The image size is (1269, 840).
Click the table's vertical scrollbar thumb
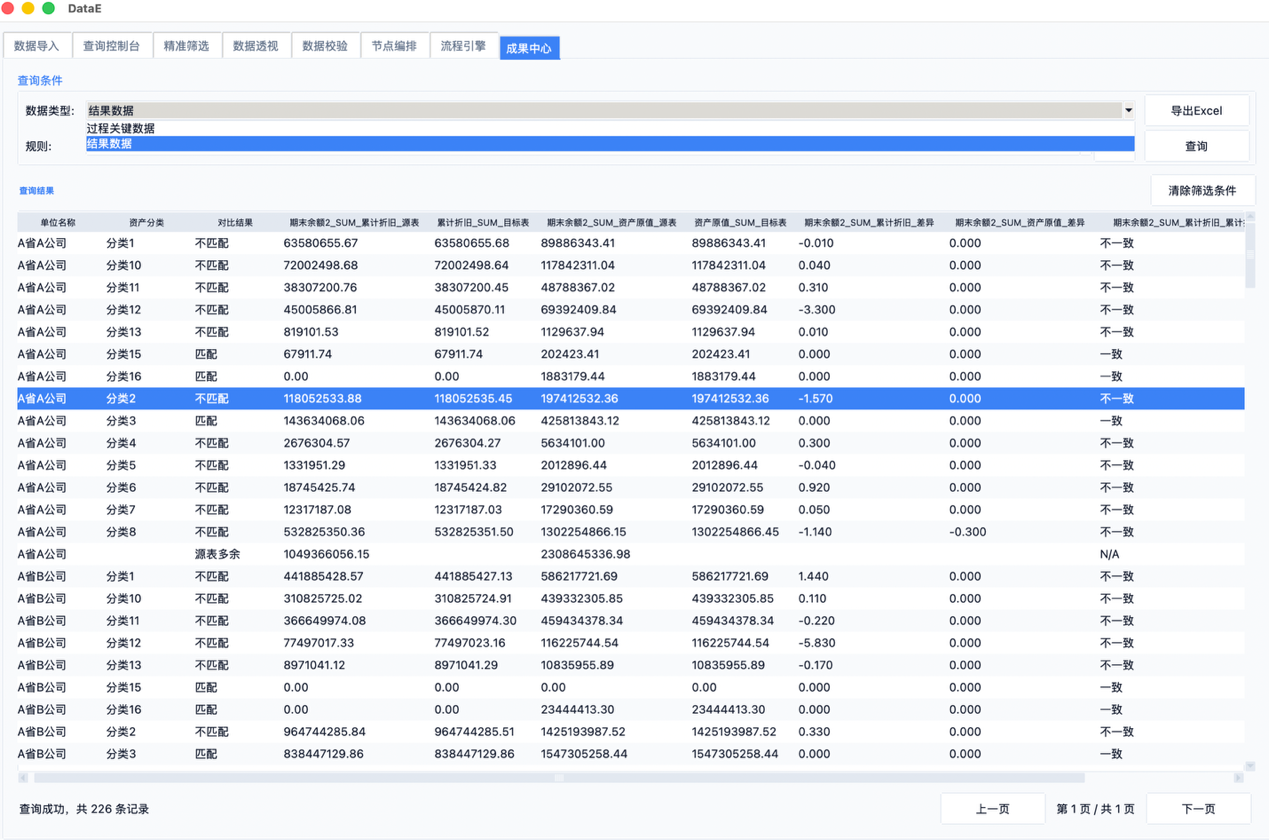(1250, 255)
